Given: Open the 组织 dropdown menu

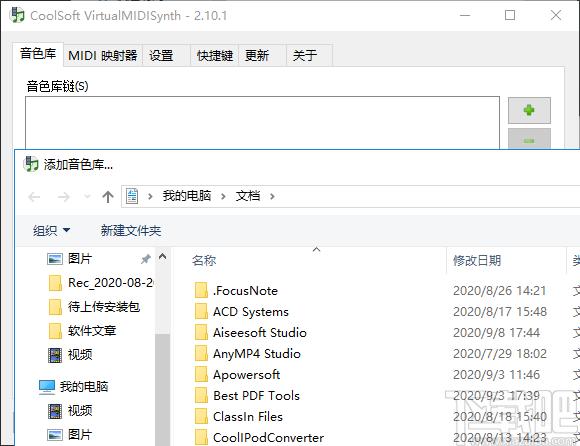Looking at the screenshot, I should coord(51,231).
